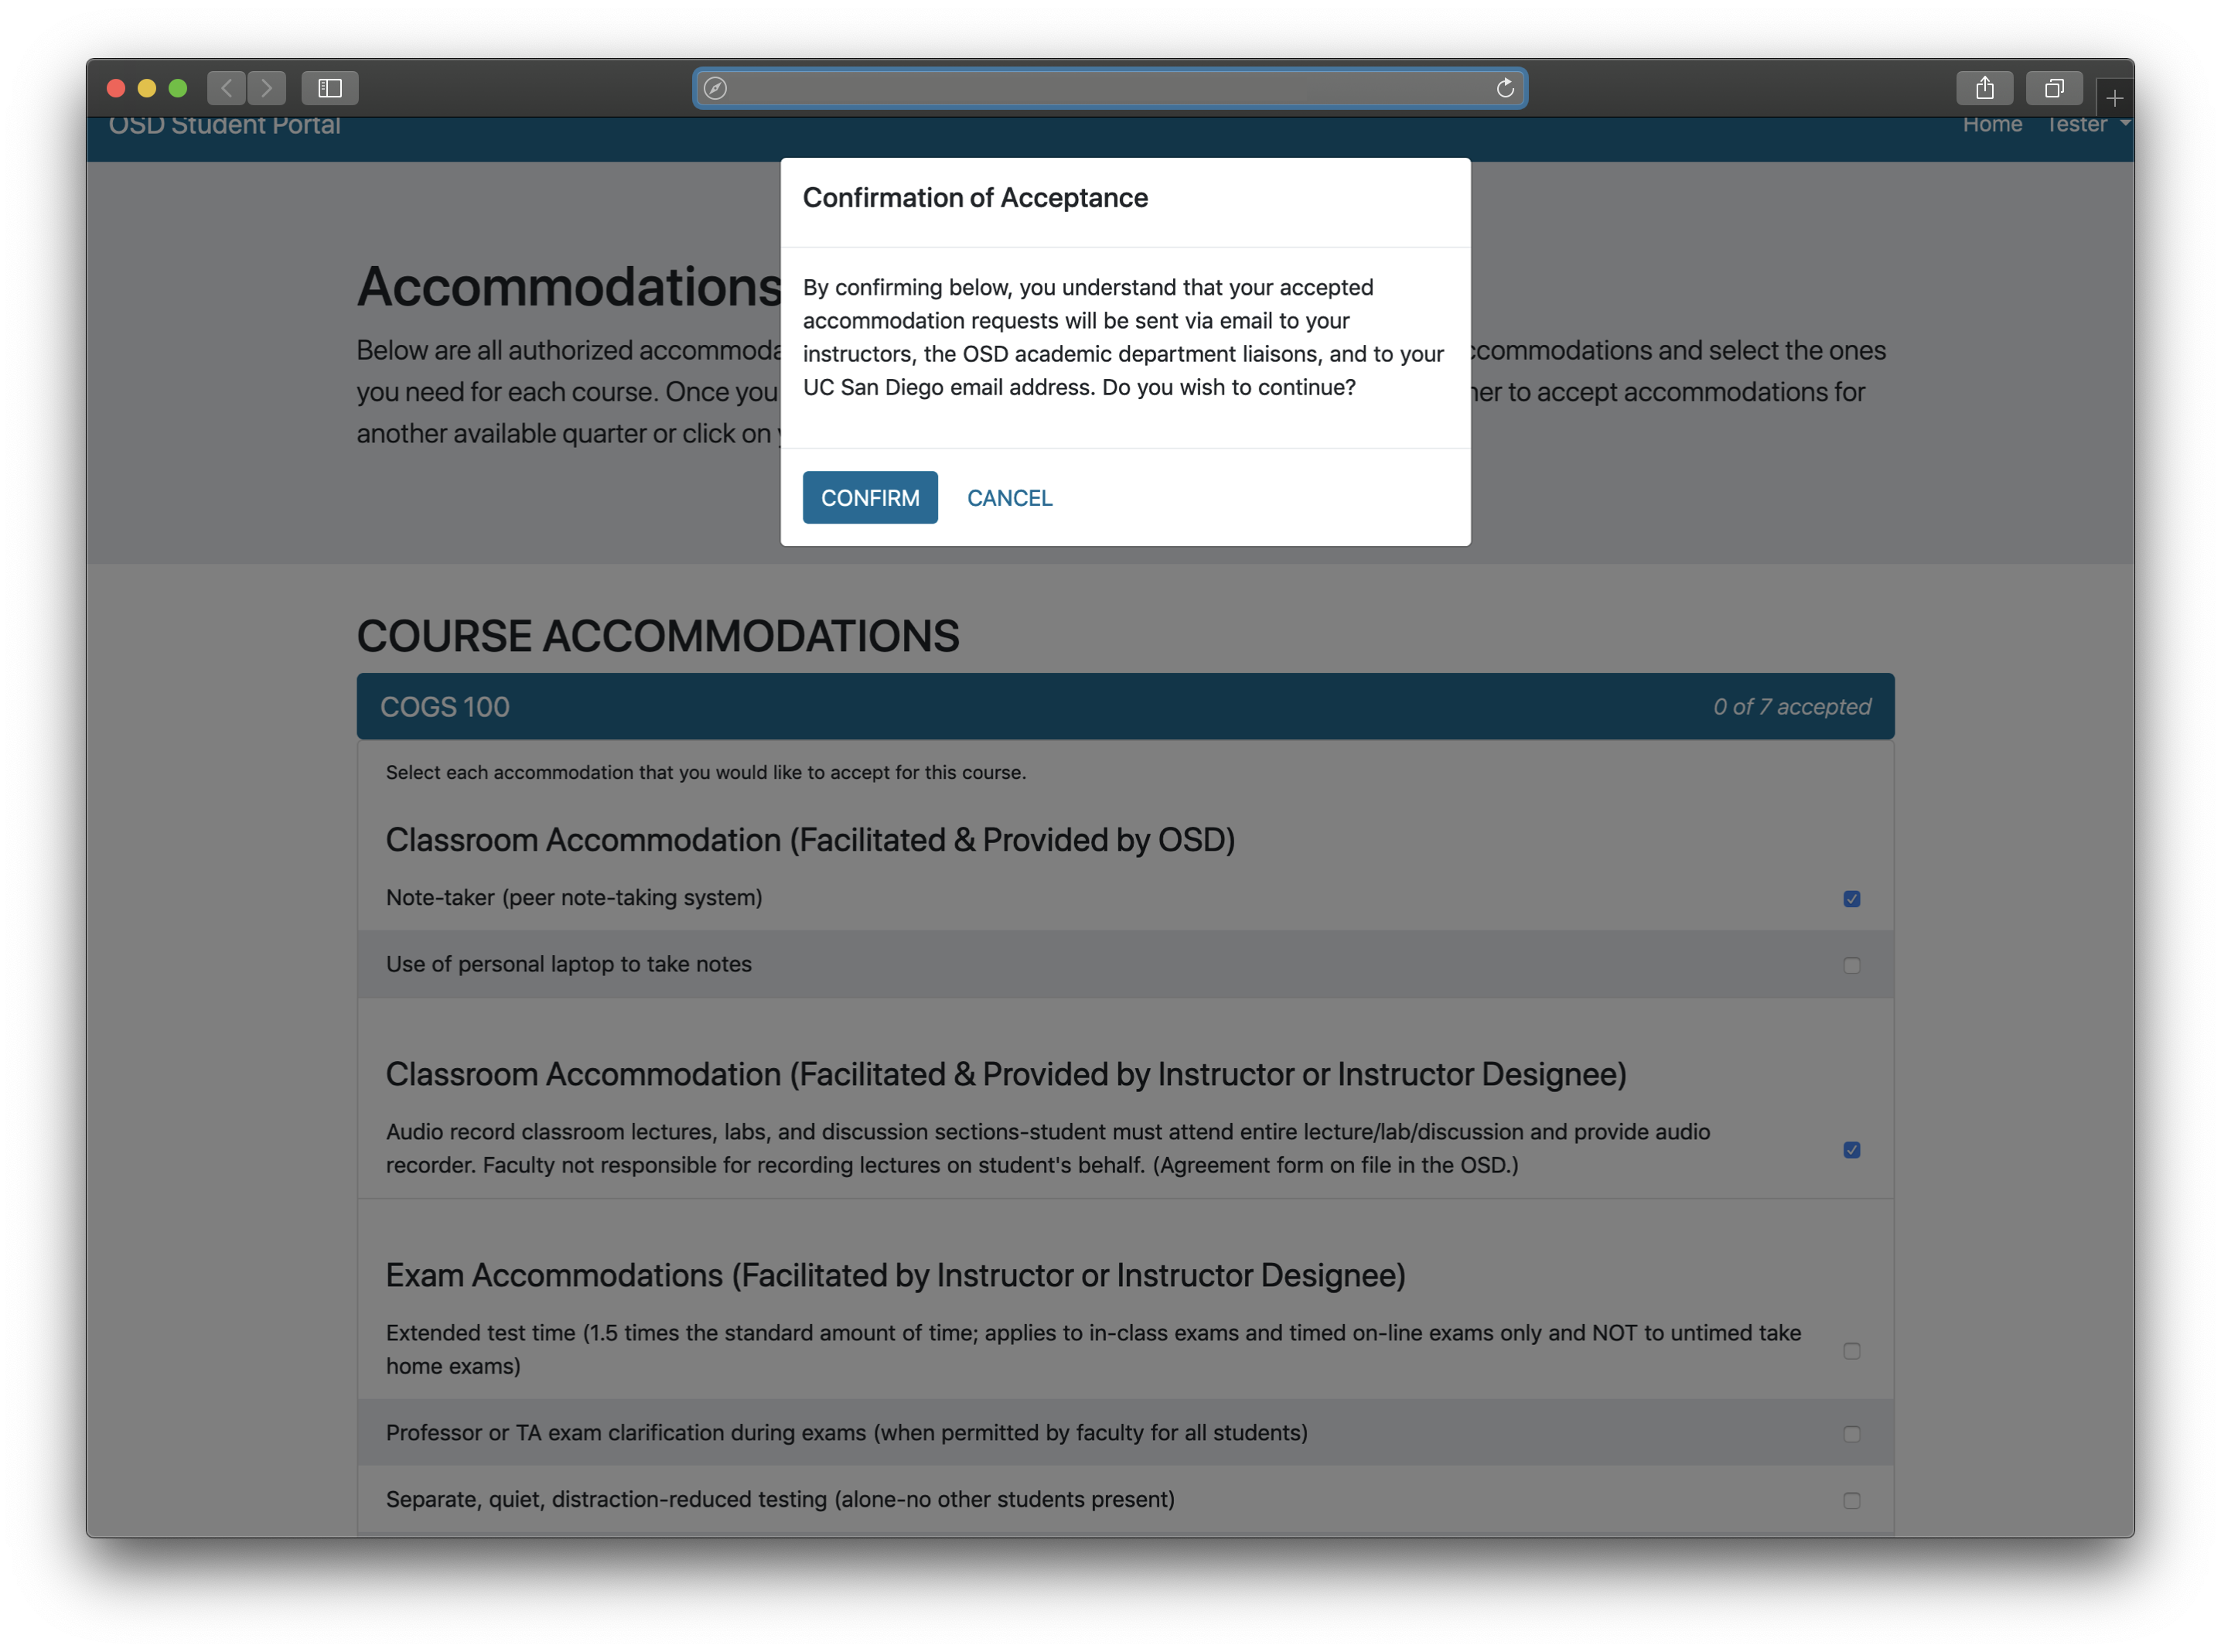This screenshot has height=1652, width=2221.
Task: Toggle the Use of personal laptop checkbox
Action: click(x=1851, y=963)
